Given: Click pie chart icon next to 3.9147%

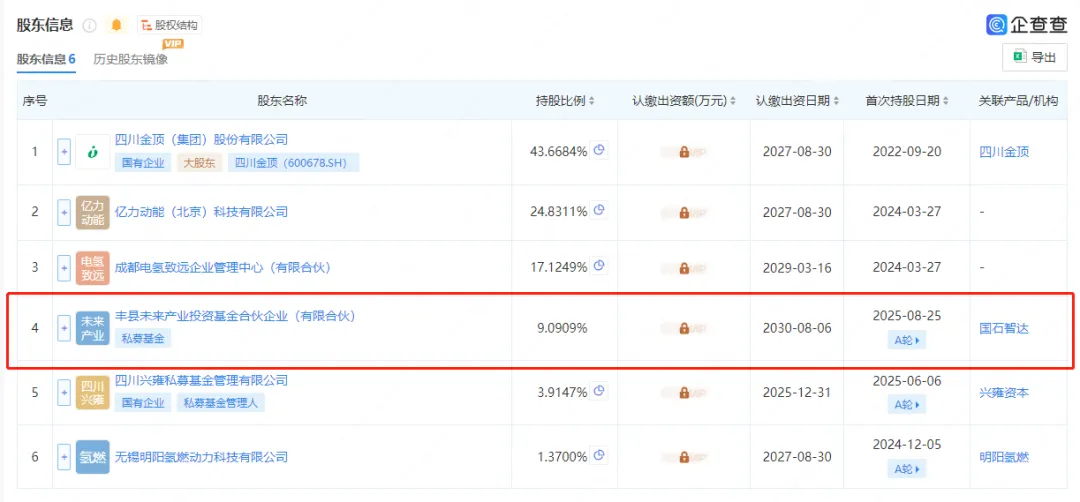Looking at the screenshot, I should click(x=599, y=392).
